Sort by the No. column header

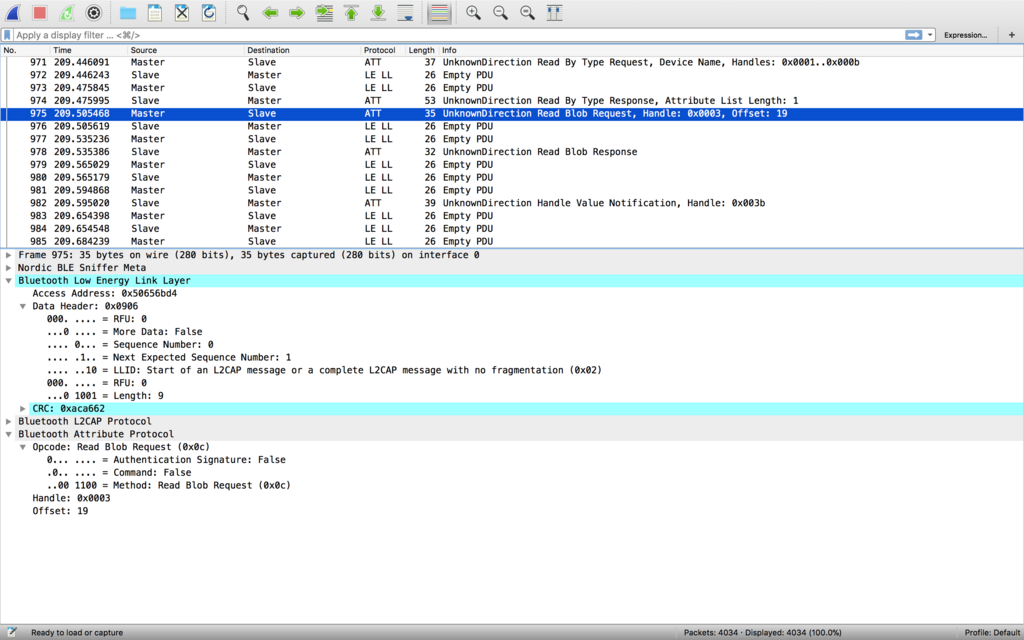[x=25, y=50]
